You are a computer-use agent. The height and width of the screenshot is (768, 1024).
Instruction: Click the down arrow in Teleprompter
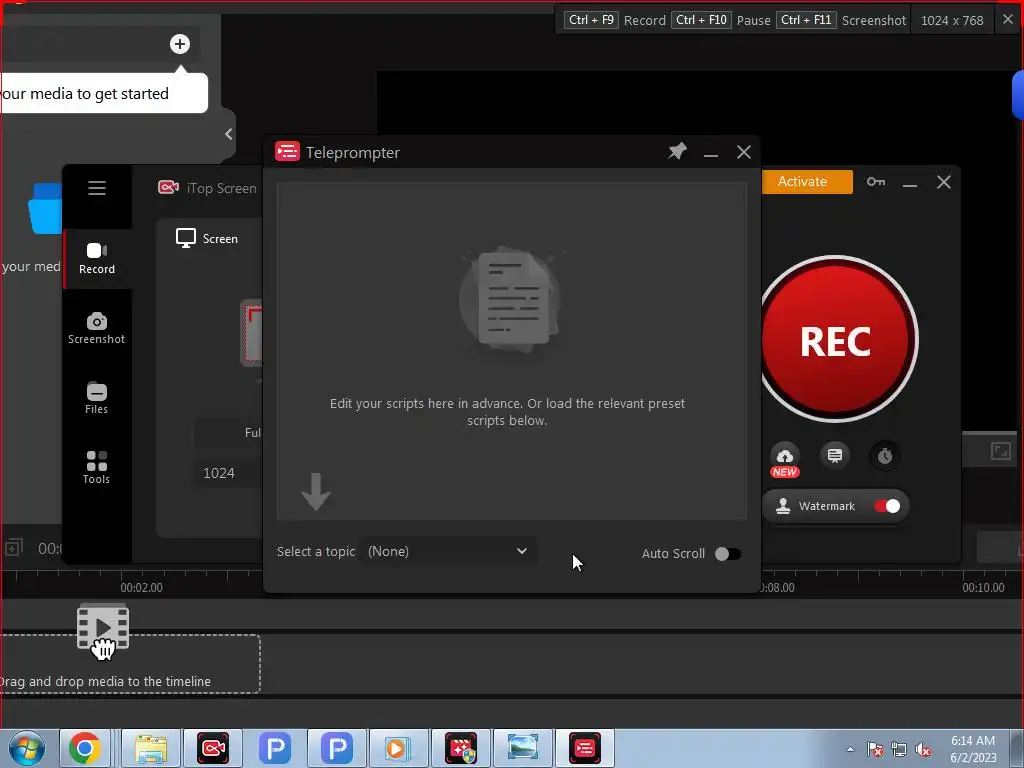point(316,491)
